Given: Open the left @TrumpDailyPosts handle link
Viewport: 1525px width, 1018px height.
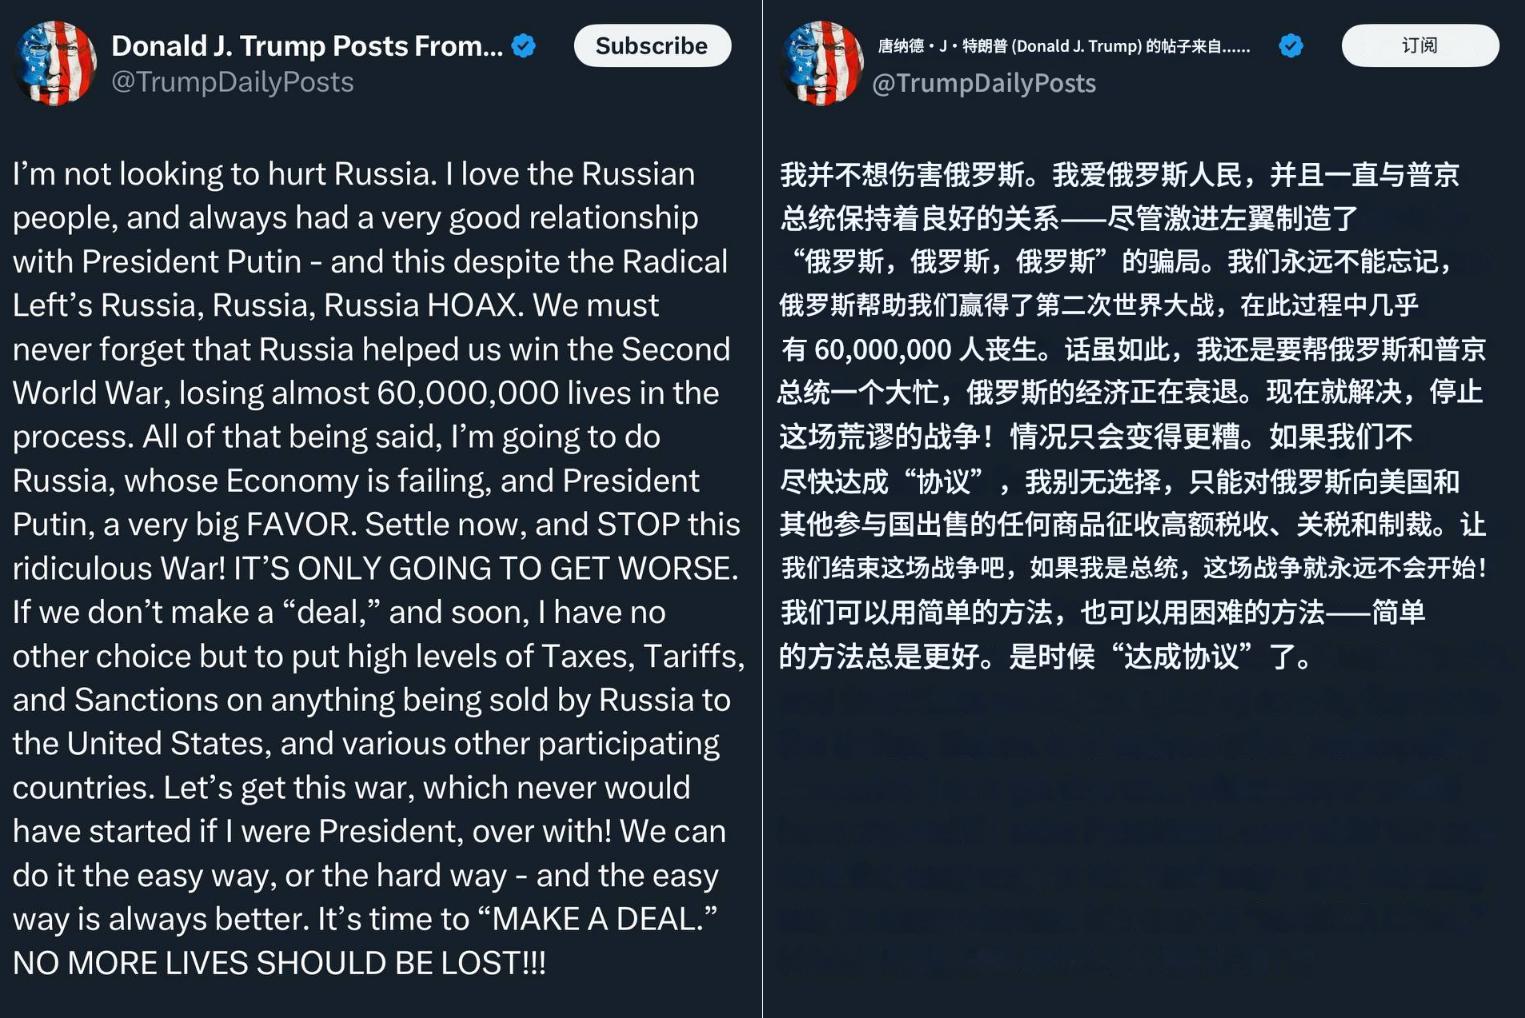Looking at the screenshot, I should tap(232, 82).
